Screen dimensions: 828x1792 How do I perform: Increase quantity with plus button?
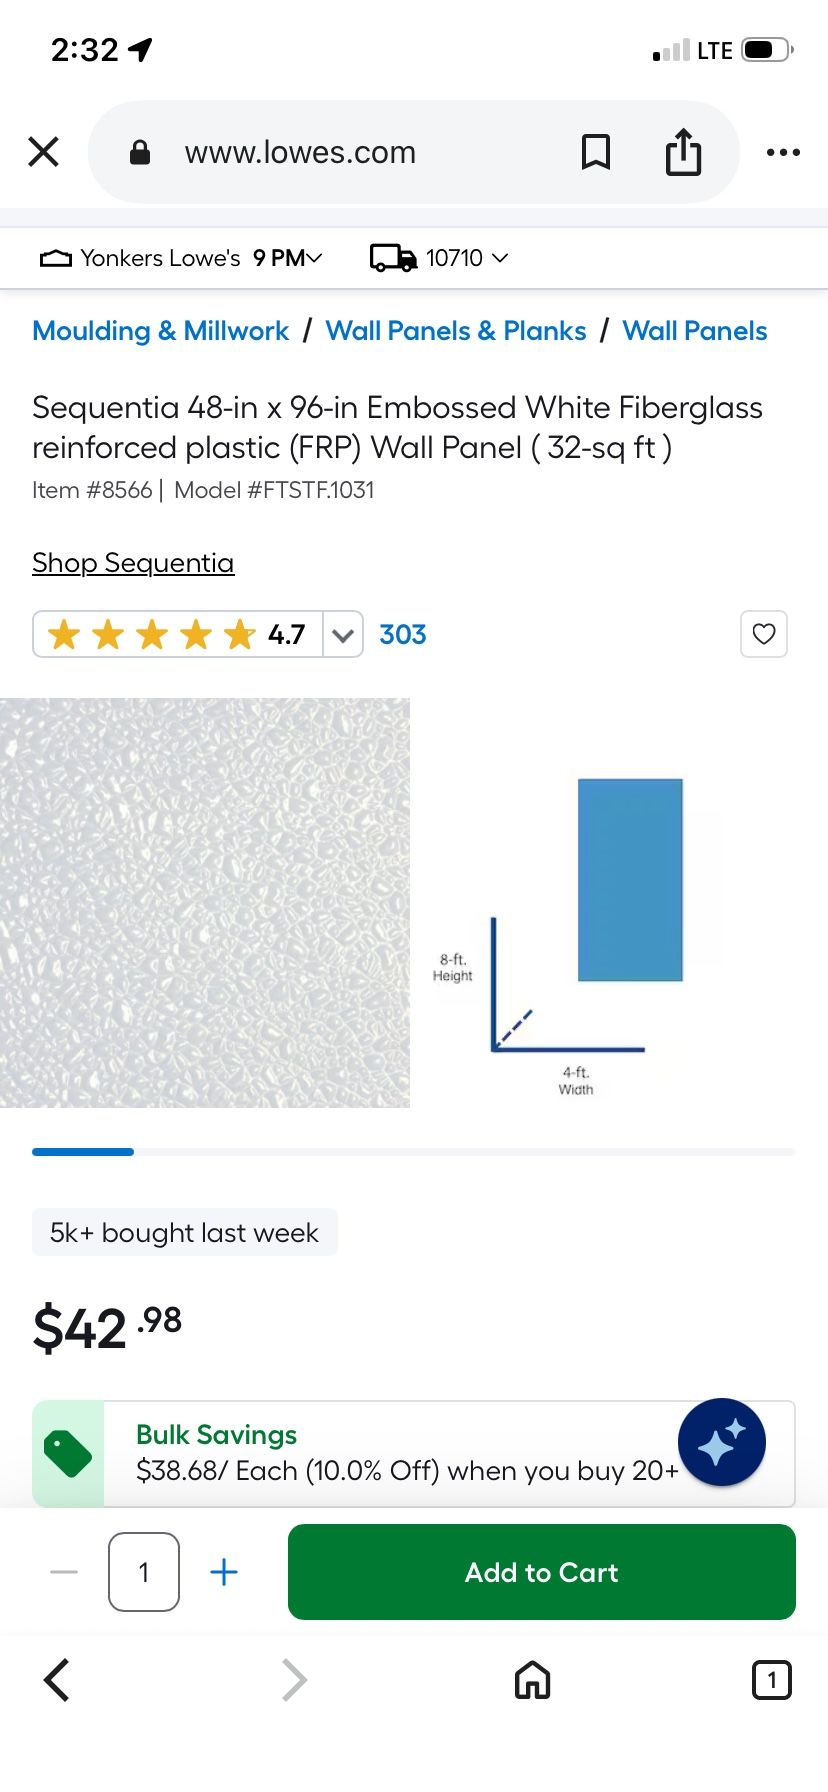224,1572
